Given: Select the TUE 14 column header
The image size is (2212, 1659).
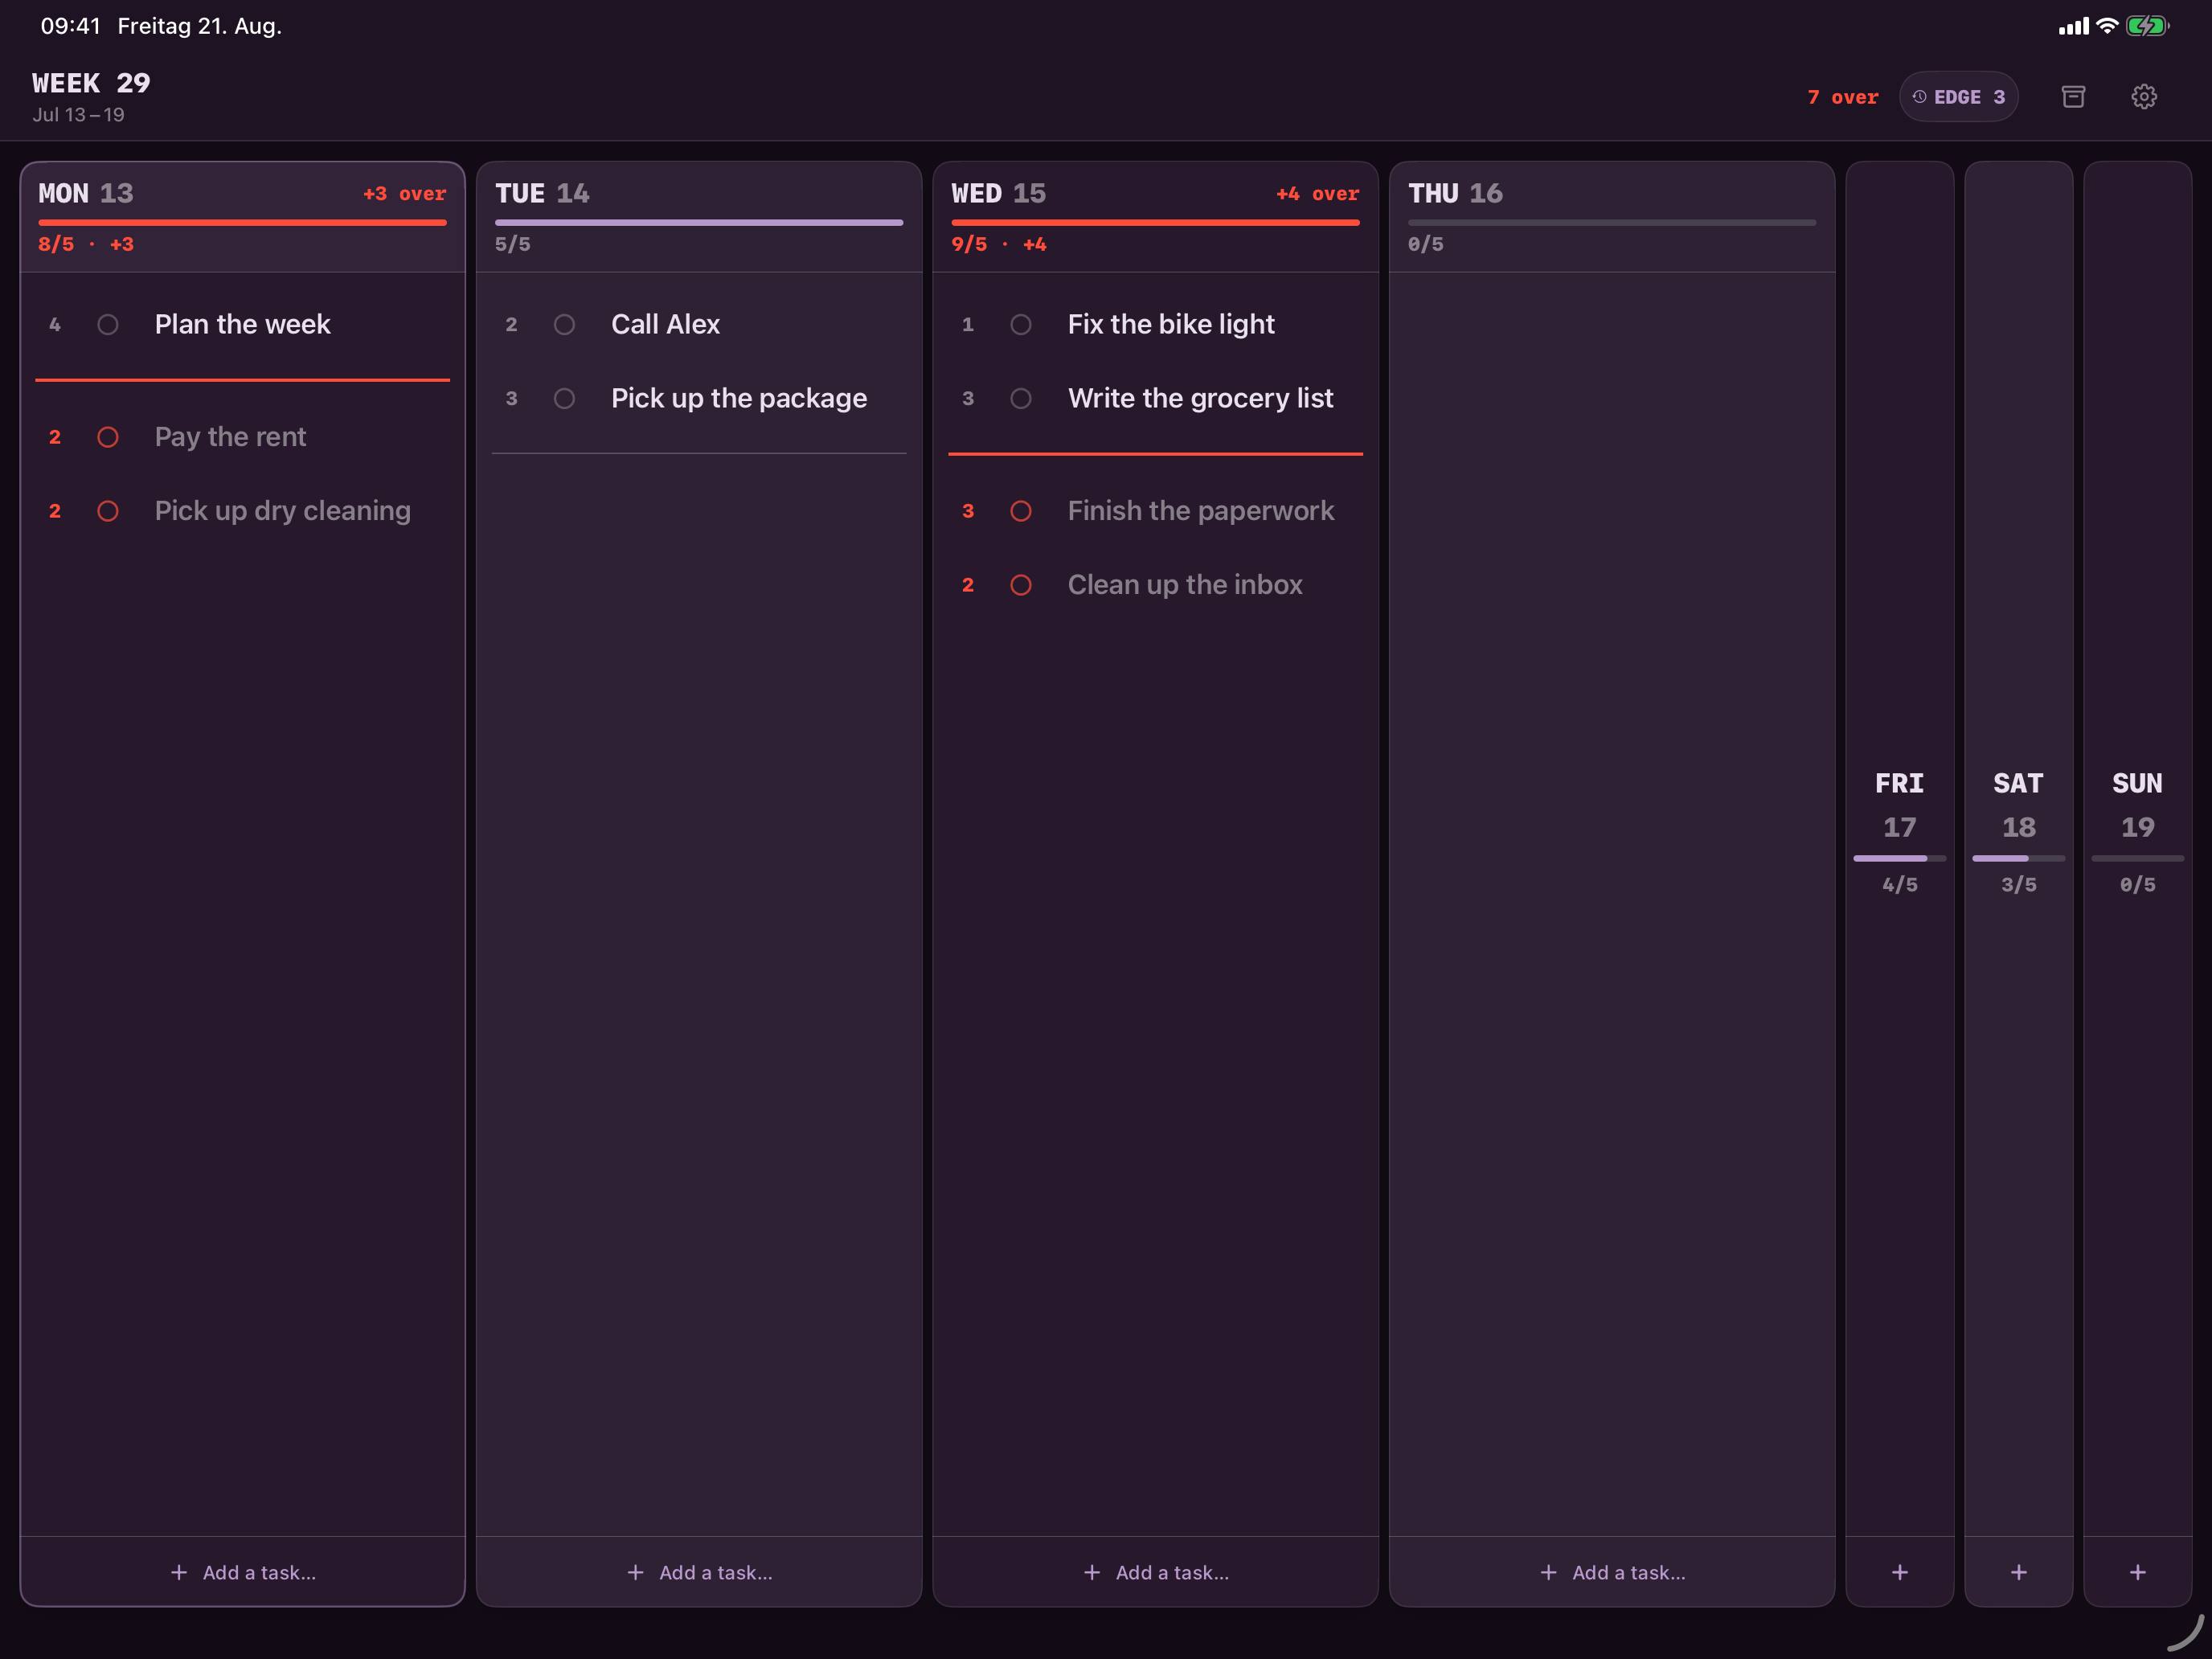Looking at the screenshot, I should click(x=699, y=217).
